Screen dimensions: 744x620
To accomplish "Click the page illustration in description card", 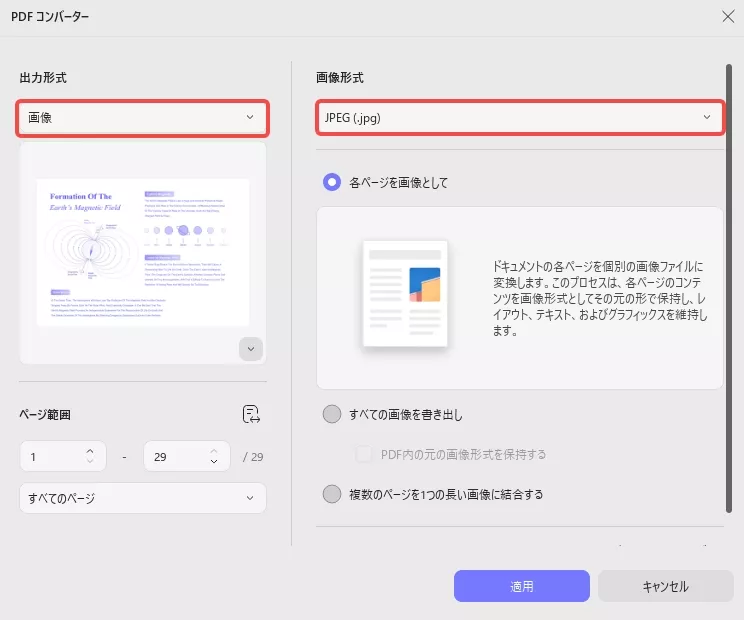I will [405, 294].
